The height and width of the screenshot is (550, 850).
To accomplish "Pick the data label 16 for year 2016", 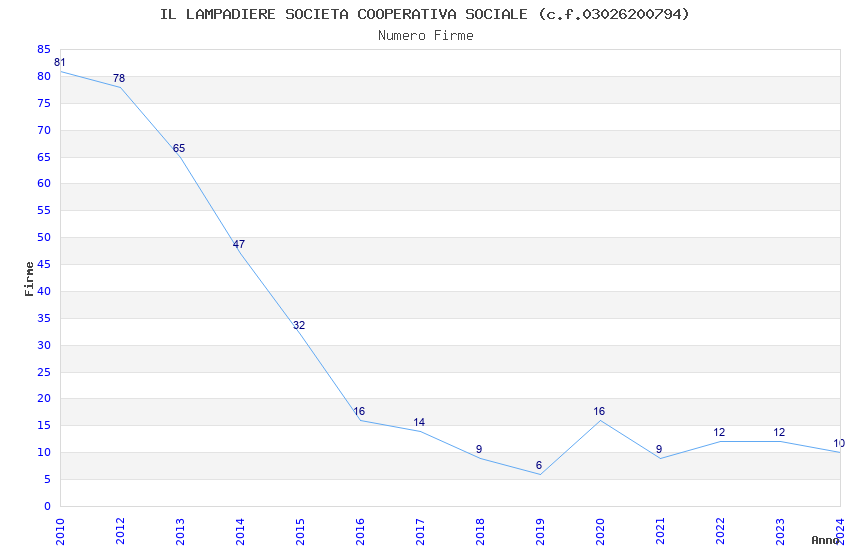I will pos(359,411).
